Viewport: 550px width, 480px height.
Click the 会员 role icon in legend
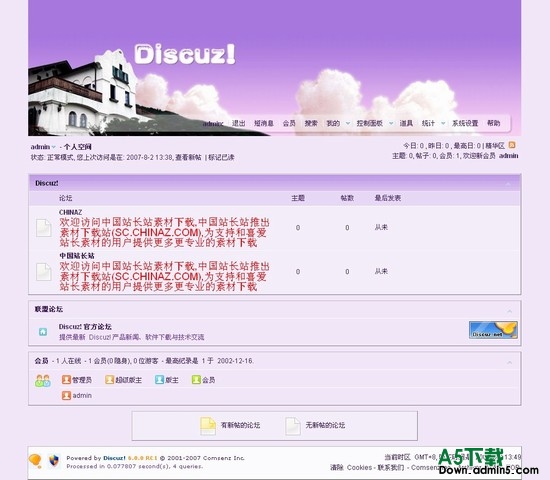(196, 380)
